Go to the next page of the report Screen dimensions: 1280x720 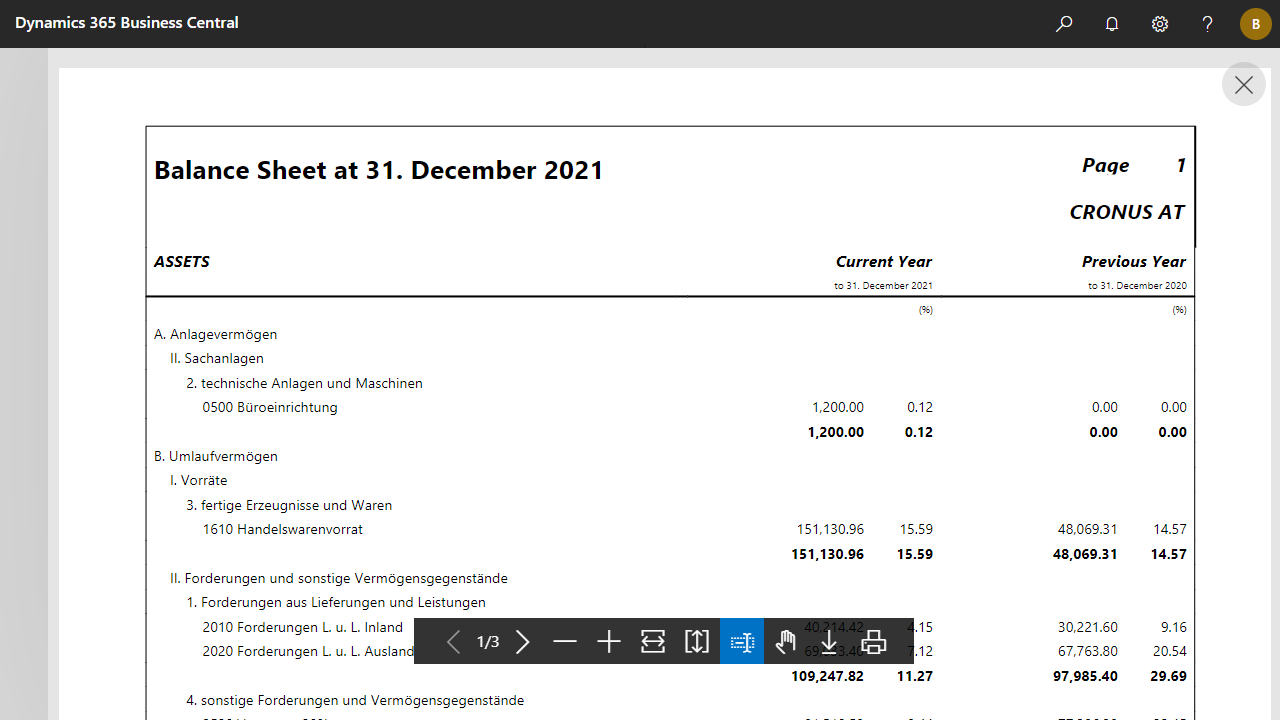522,642
